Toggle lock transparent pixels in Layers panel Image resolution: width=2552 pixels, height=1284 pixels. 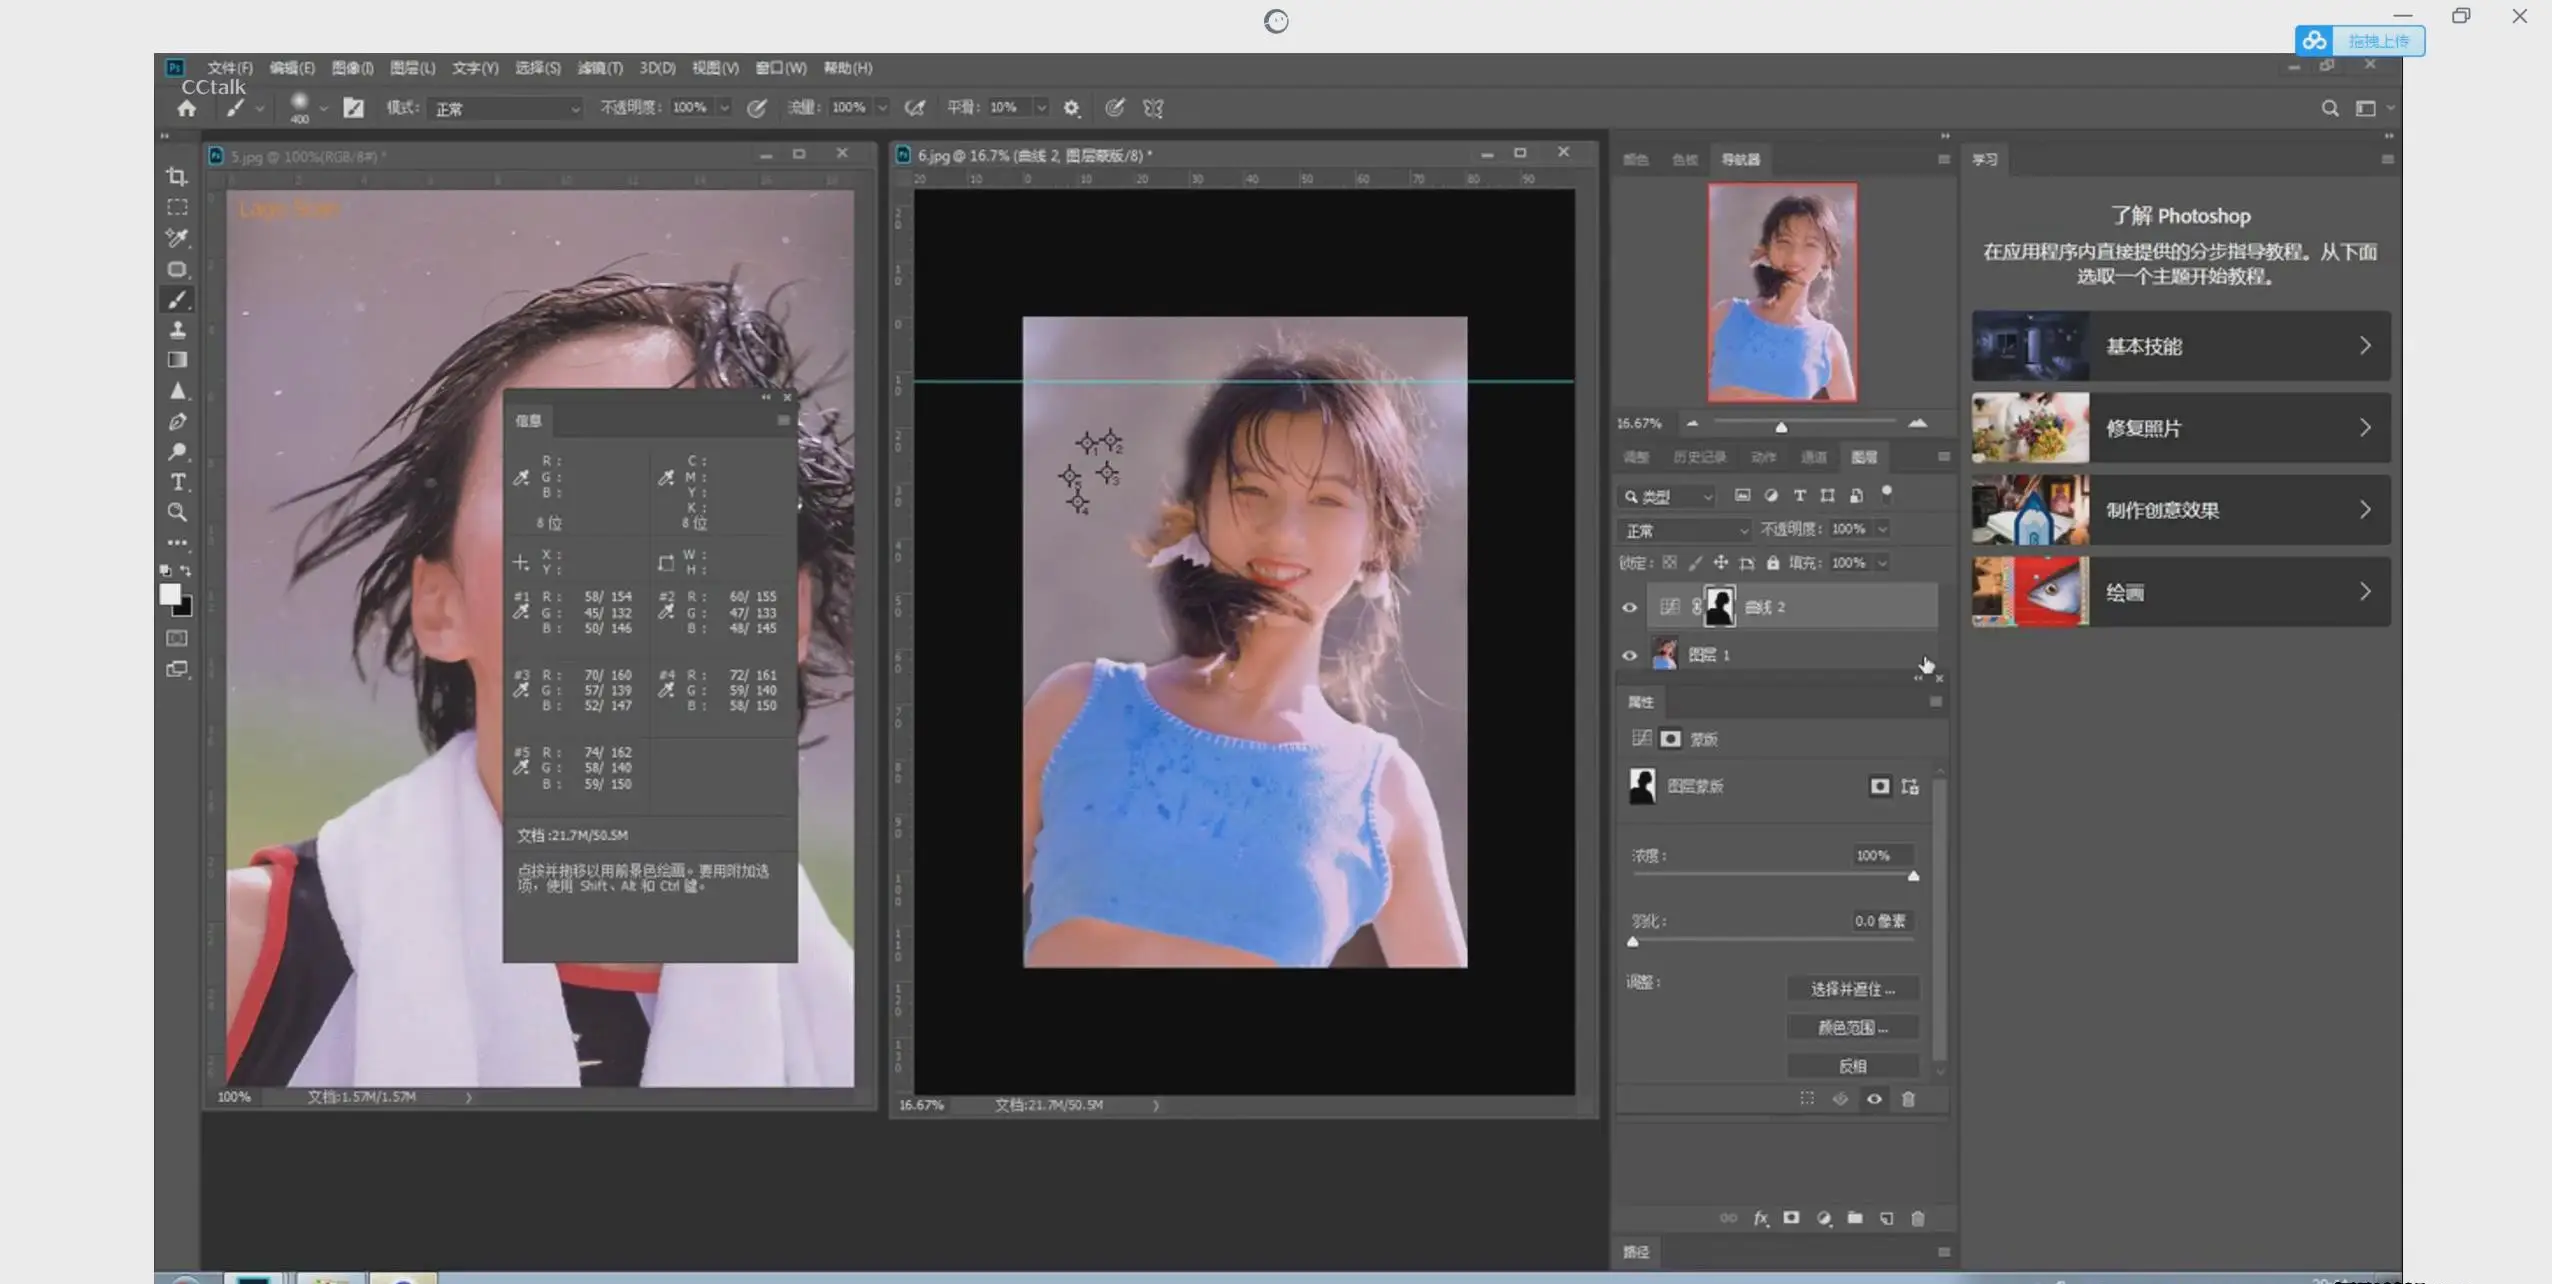[1669, 563]
